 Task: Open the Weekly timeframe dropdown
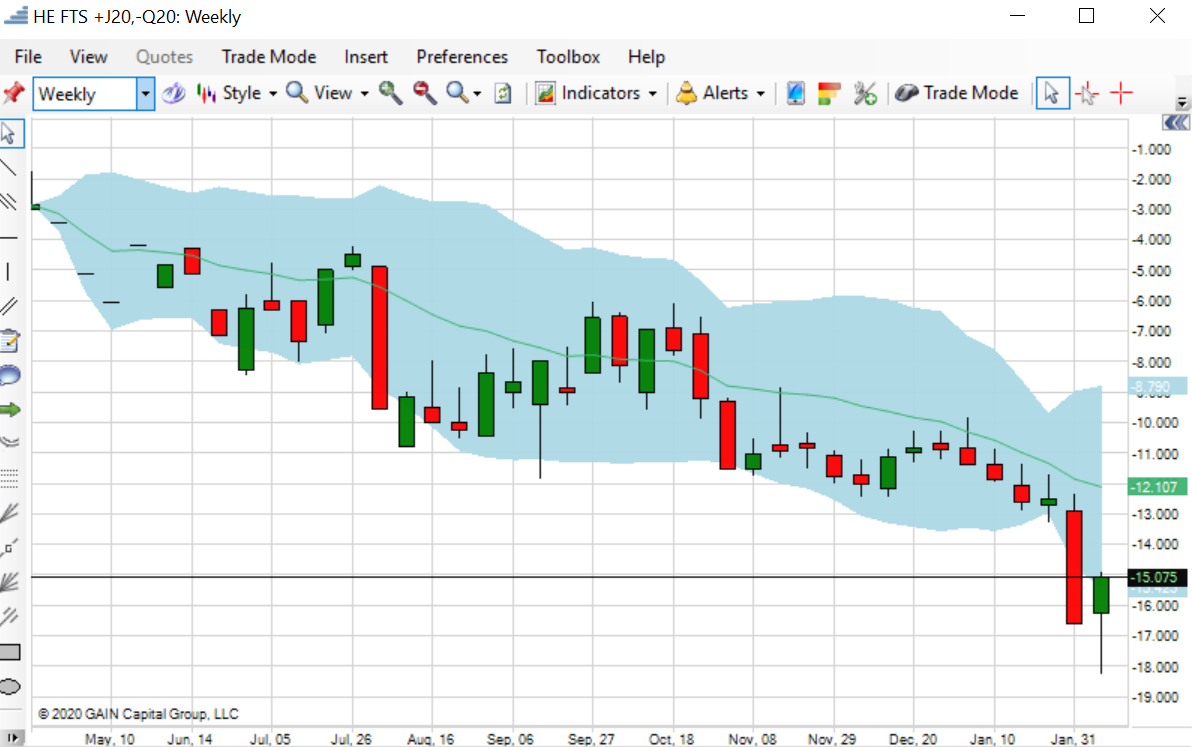pos(146,94)
